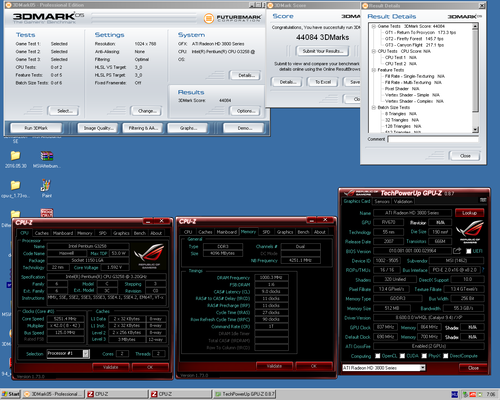Click To Excel in the Score window
Image resolution: width=500 pixels, height=400 pixels.
tap(323, 82)
